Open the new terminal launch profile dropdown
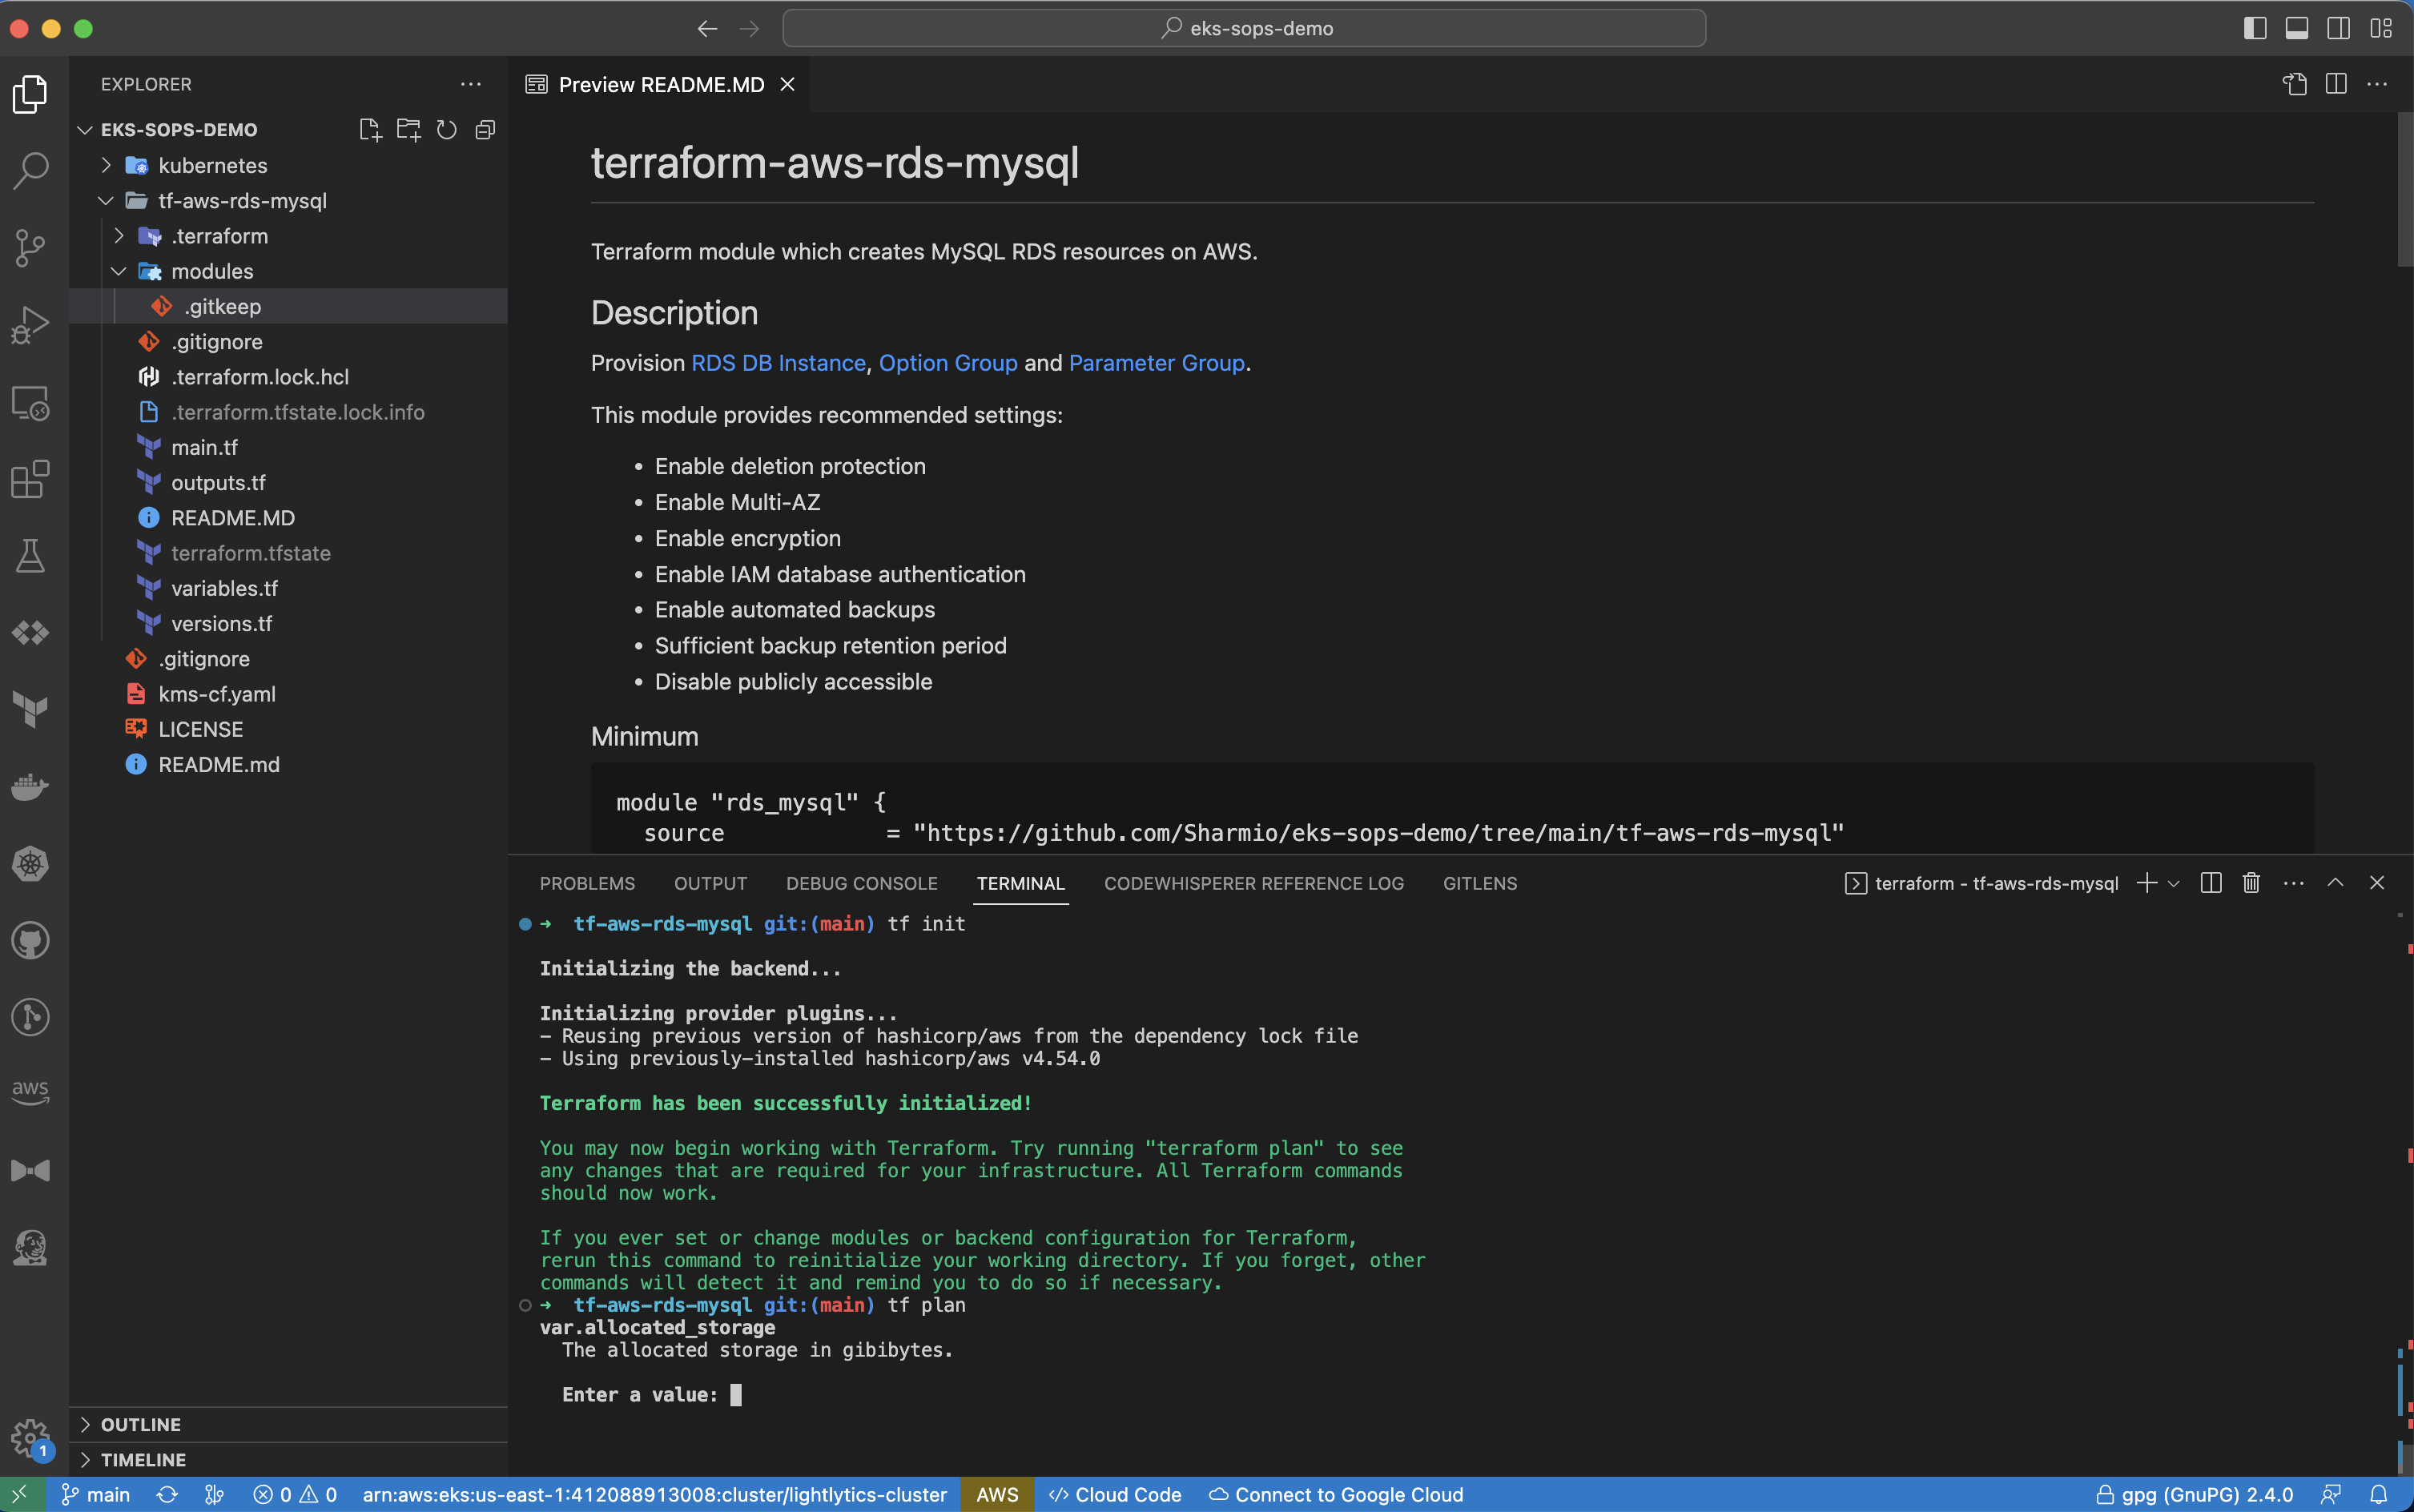The height and width of the screenshot is (1512, 2414). click(2174, 883)
